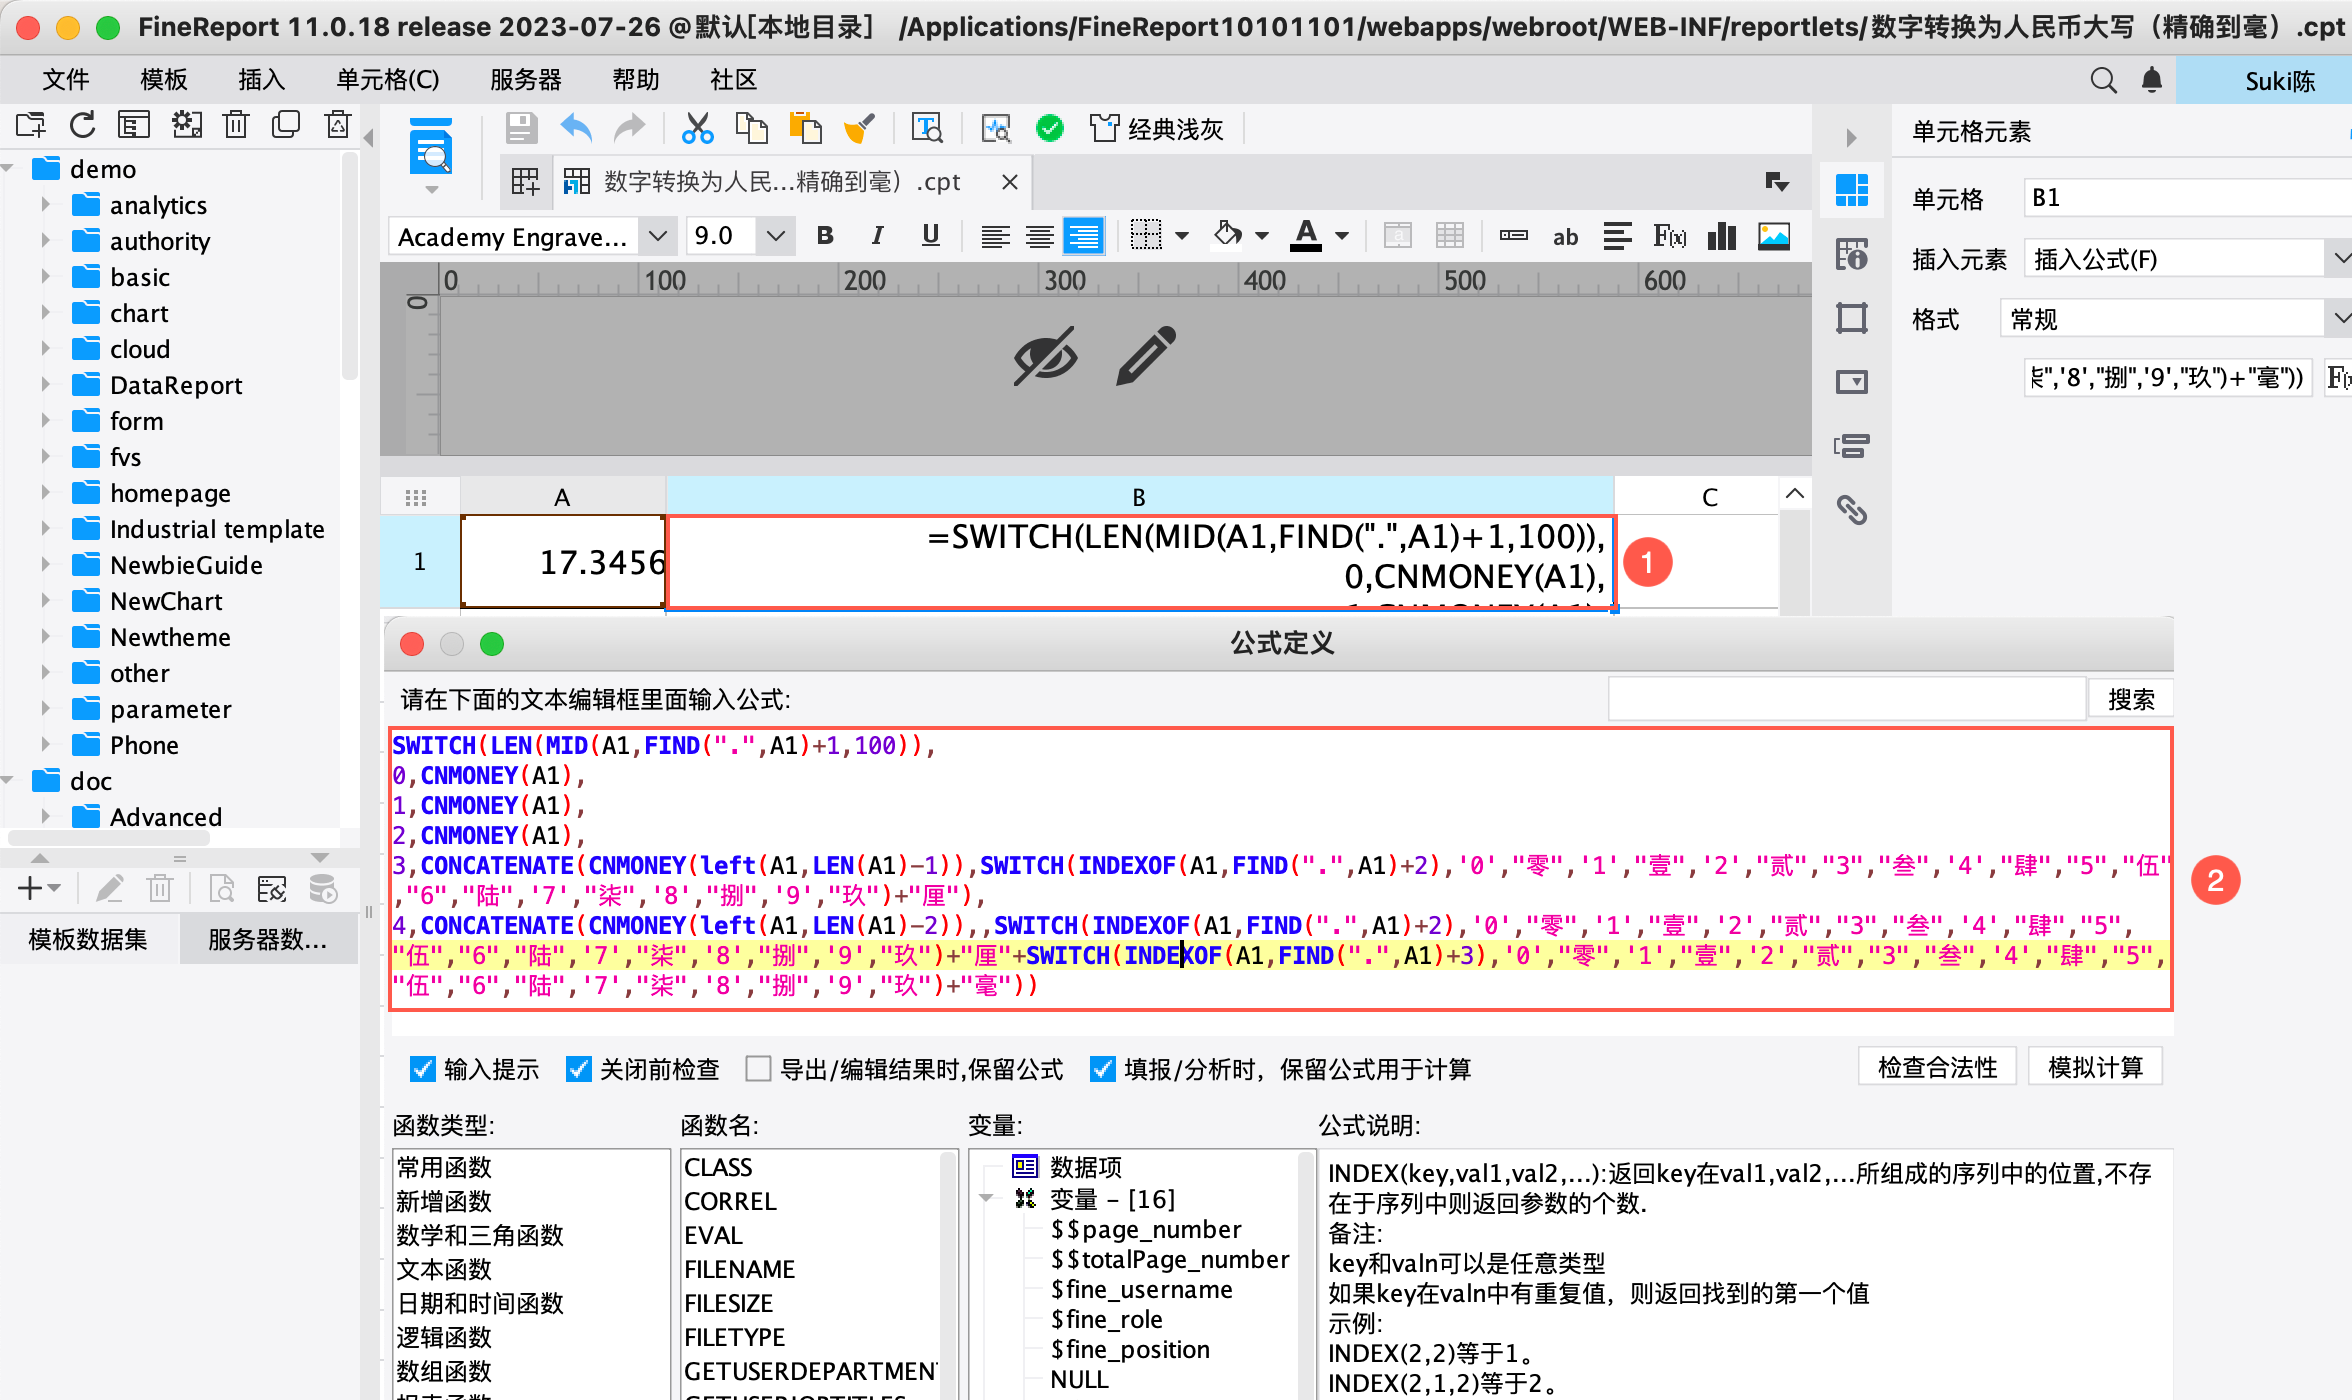Image resolution: width=2352 pixels, height=1400 pixels.
Task: Disable the 关闭前检查 checkbox
Action: [x=579, y=1069]
